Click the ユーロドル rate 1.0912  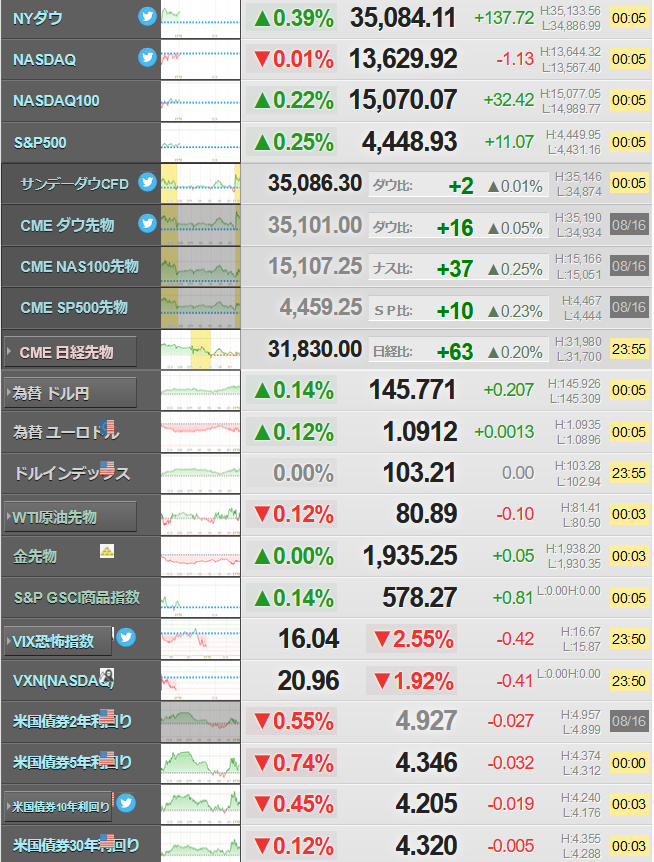pyautogui.click(x=420, y=432)
